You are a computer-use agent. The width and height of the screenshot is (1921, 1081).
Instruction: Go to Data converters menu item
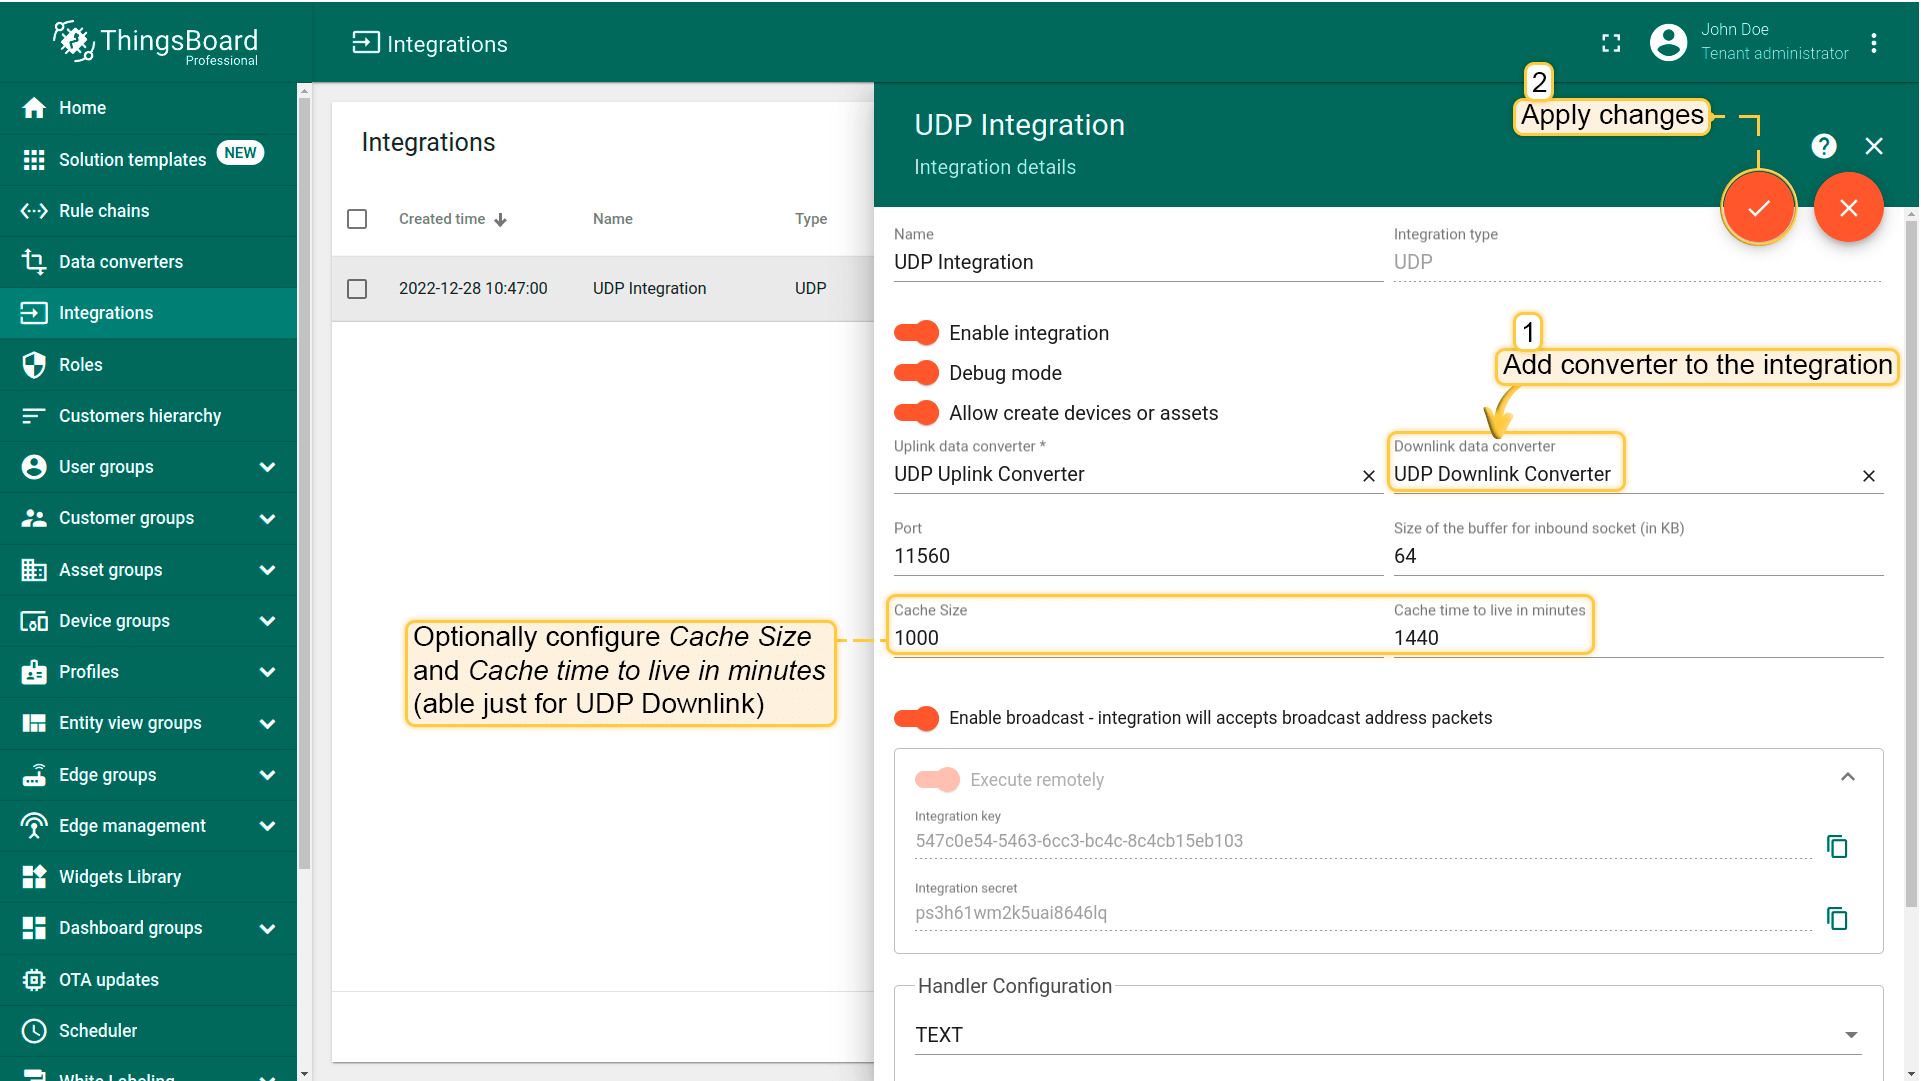[148, 262]
